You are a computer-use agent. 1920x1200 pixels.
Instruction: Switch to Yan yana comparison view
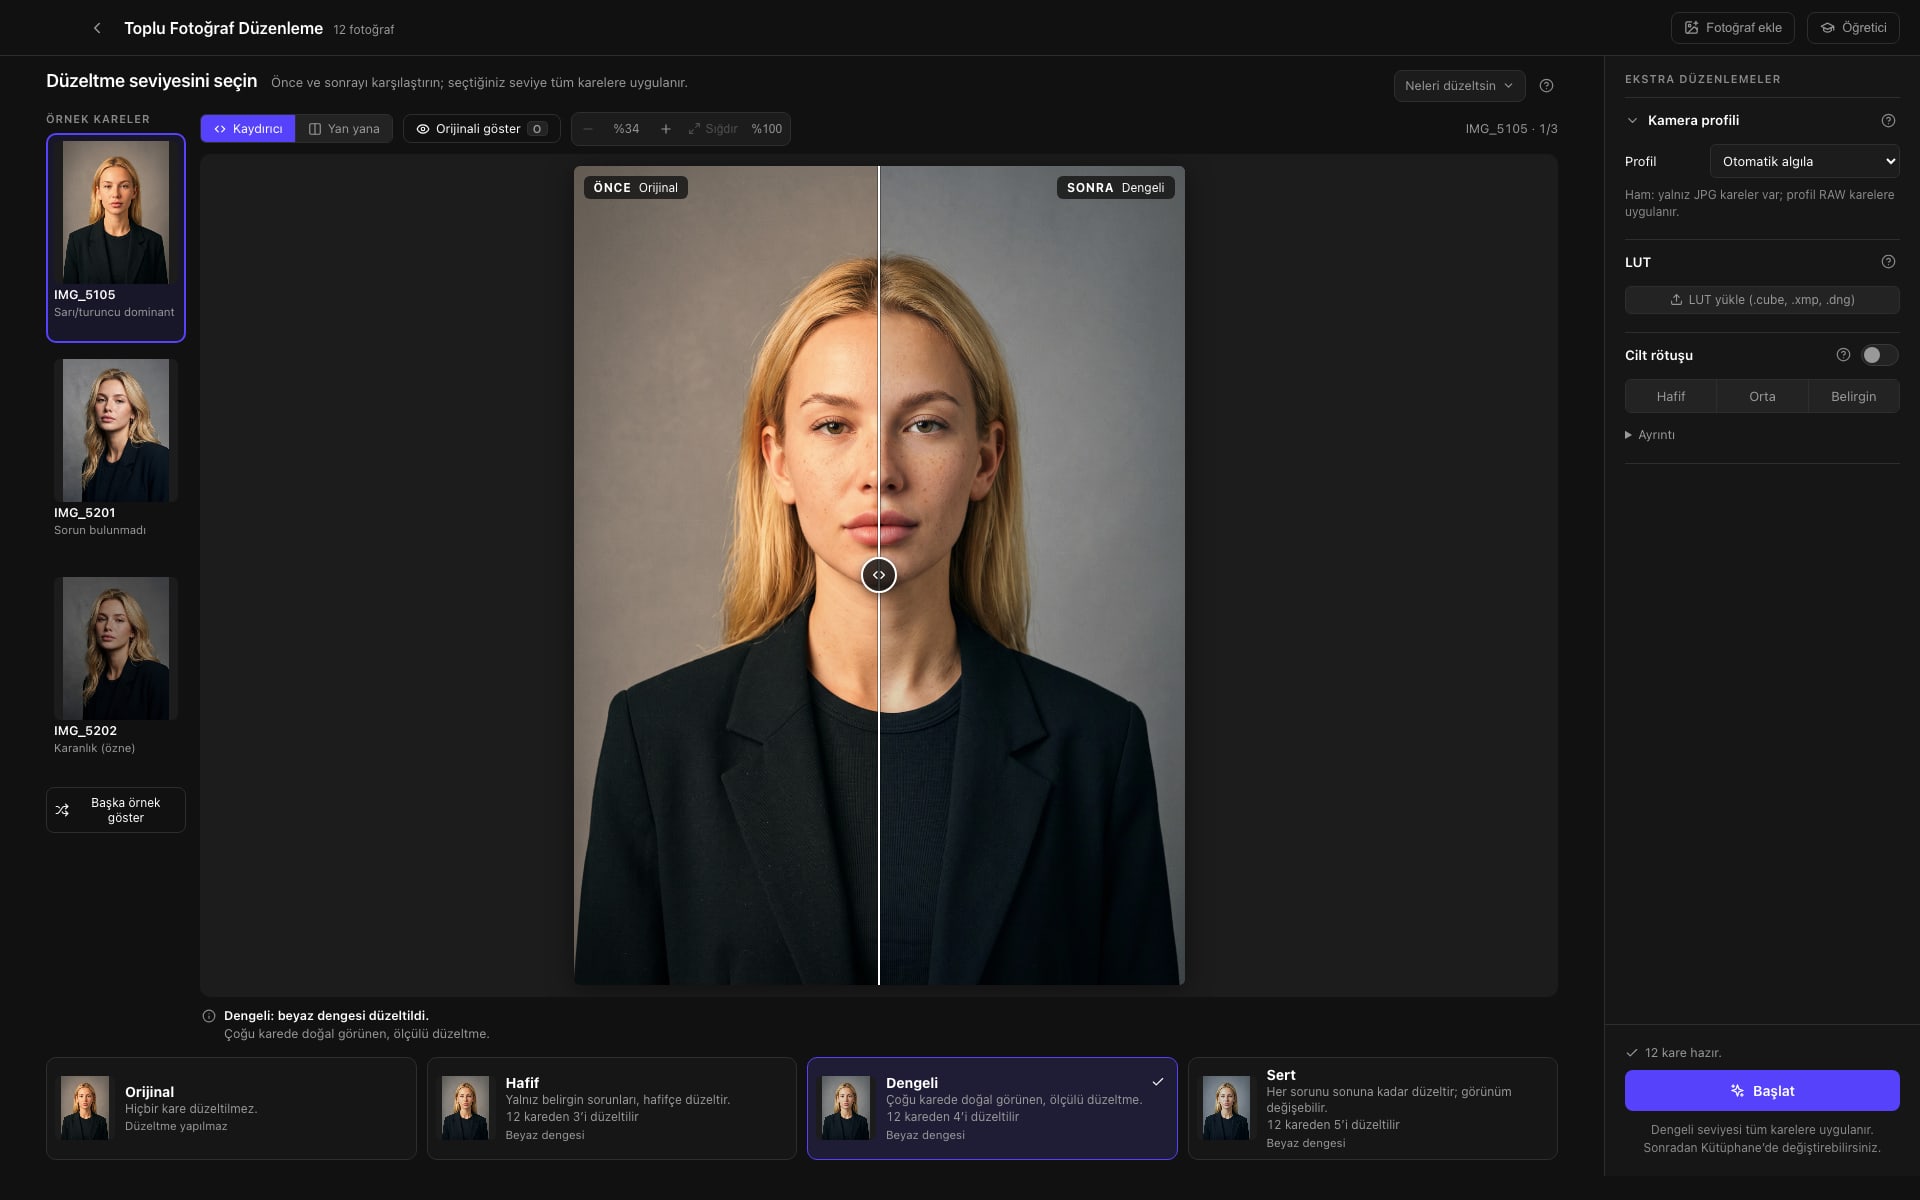pyautogui.click(x=344, y=129)
